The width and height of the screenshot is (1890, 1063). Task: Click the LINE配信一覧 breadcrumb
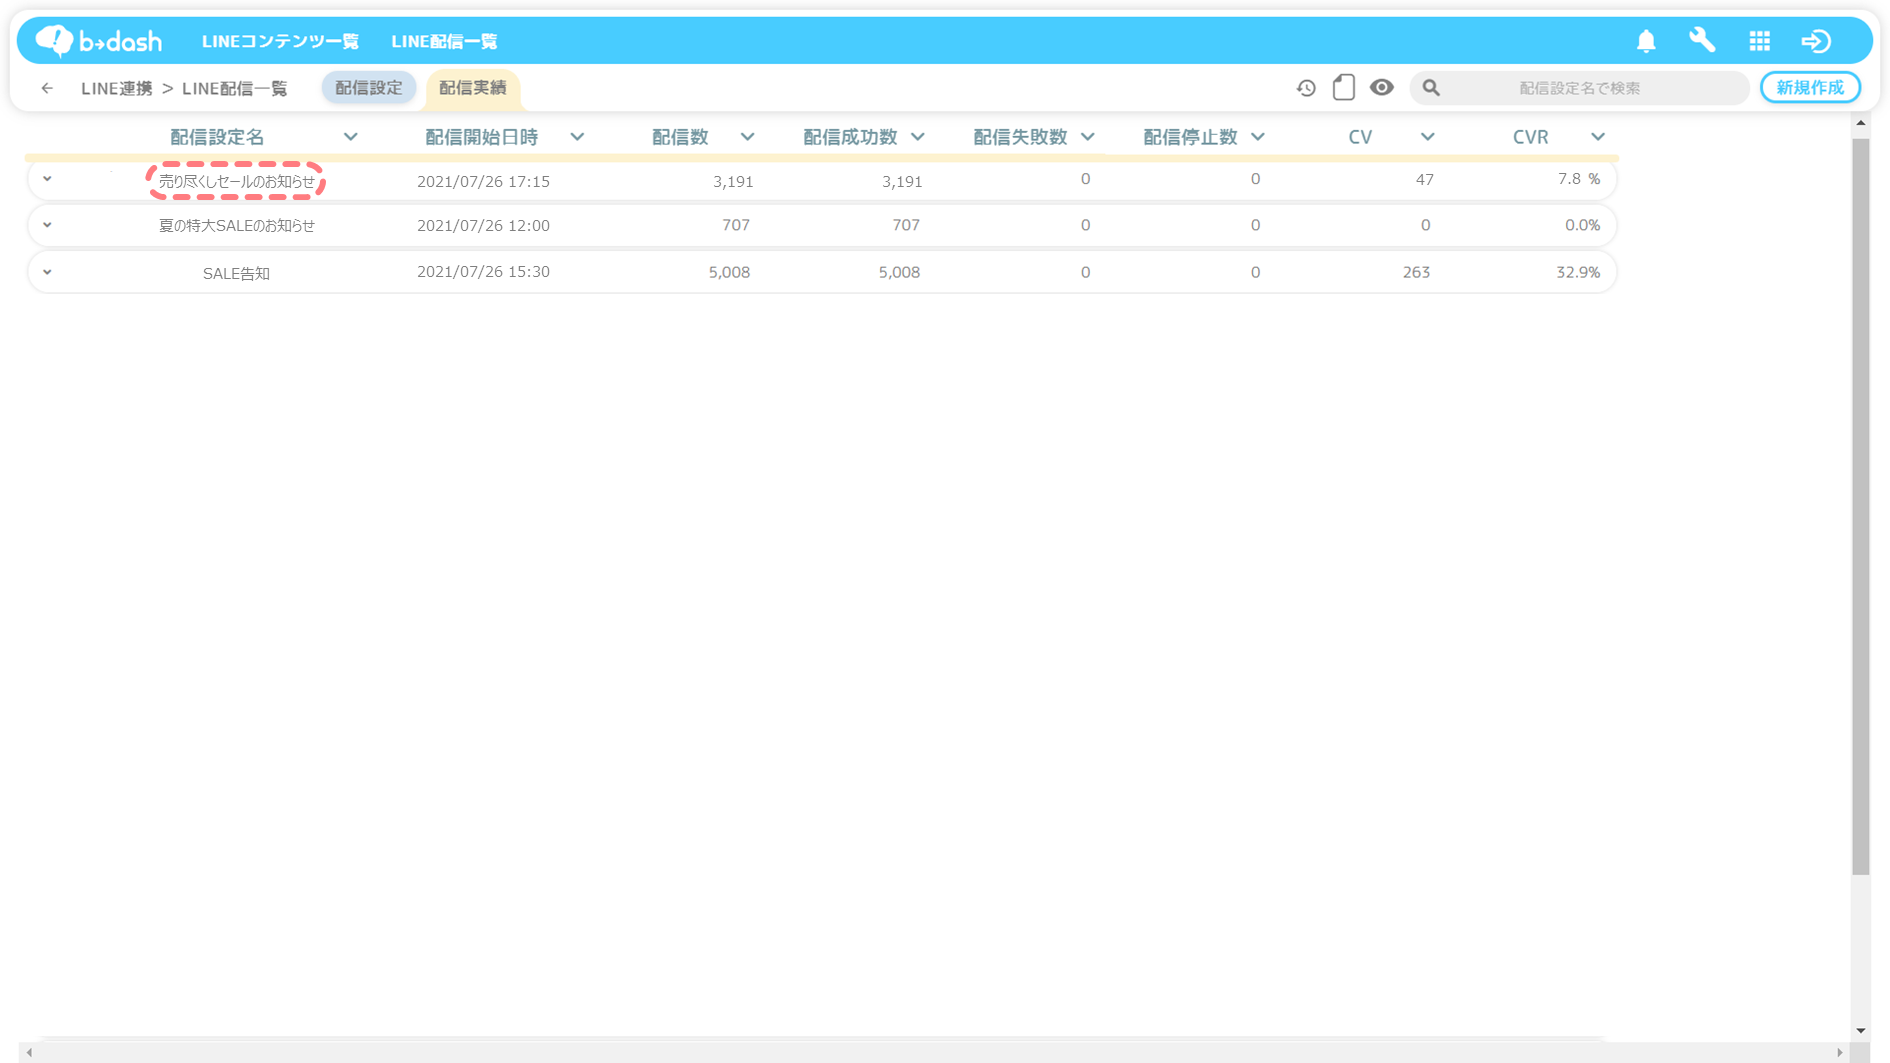coord(235,88)
